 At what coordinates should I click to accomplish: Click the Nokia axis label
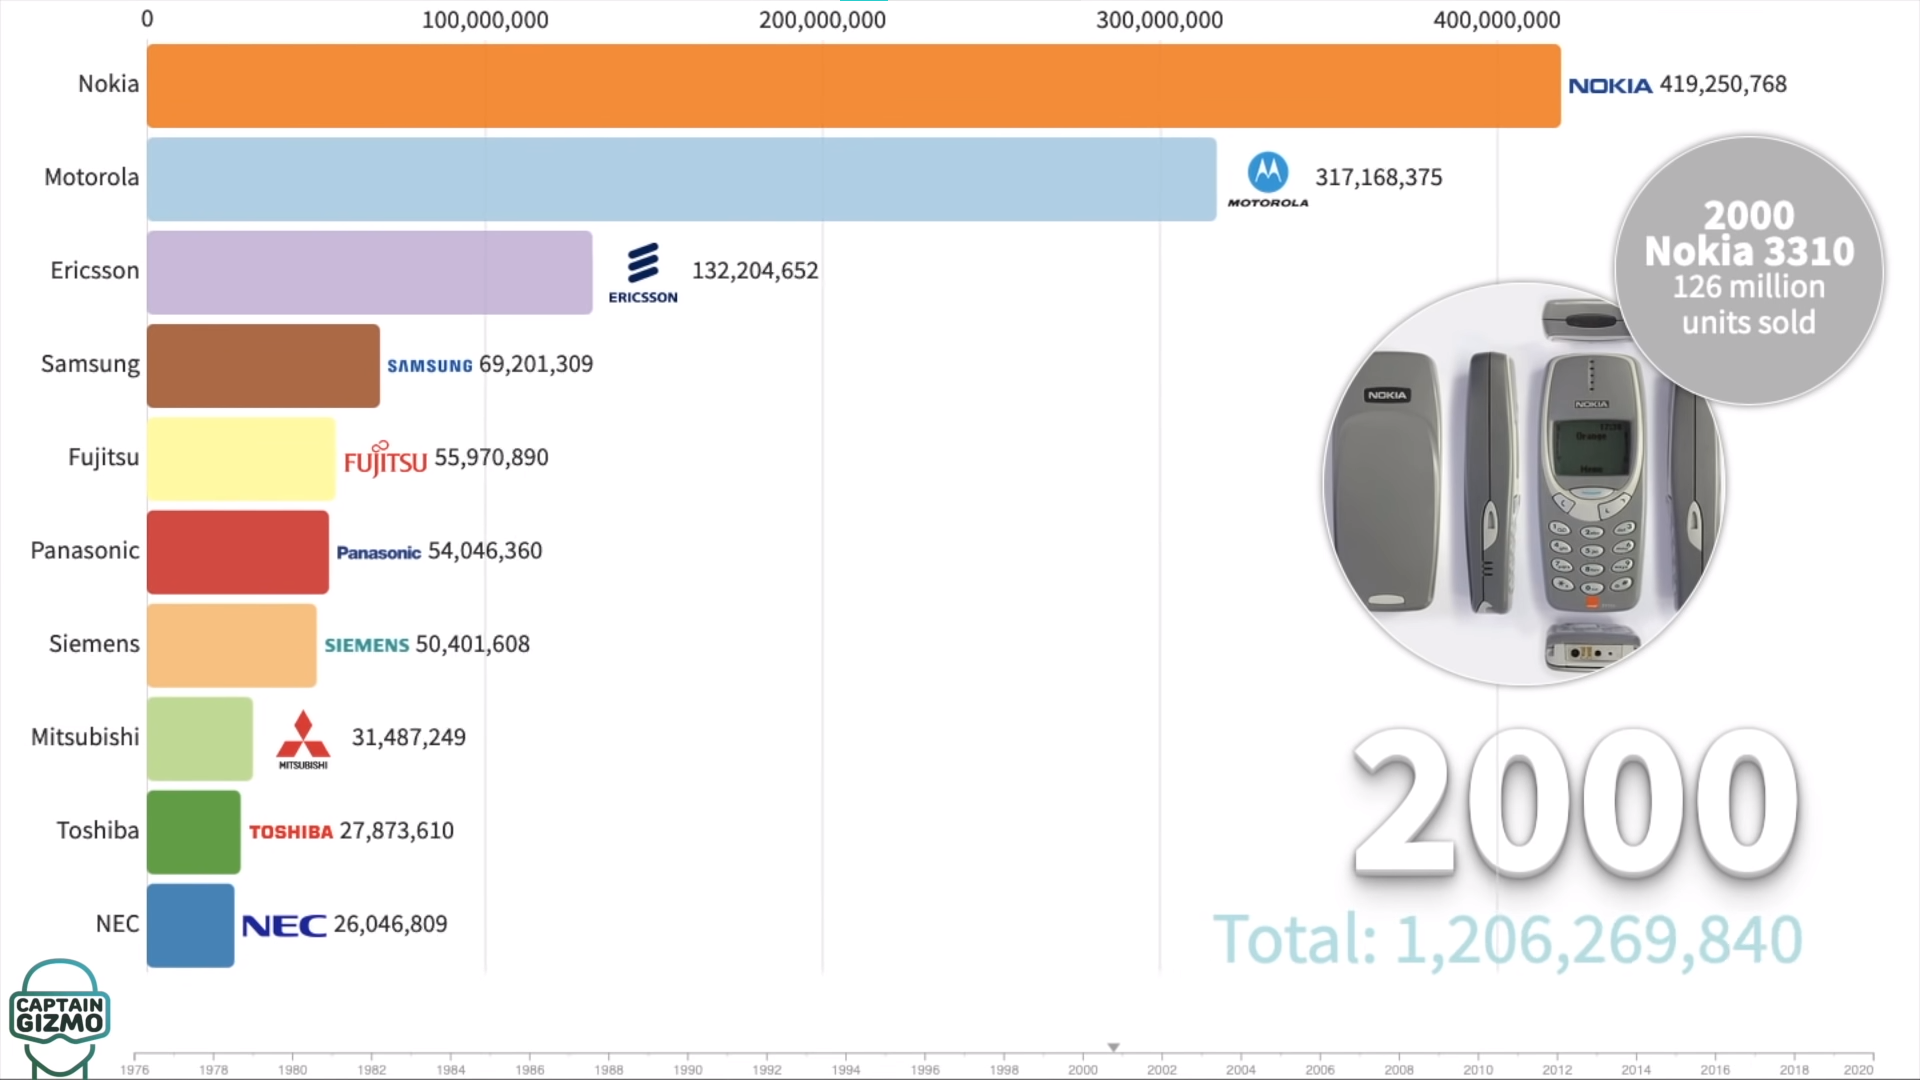point(109,84)
